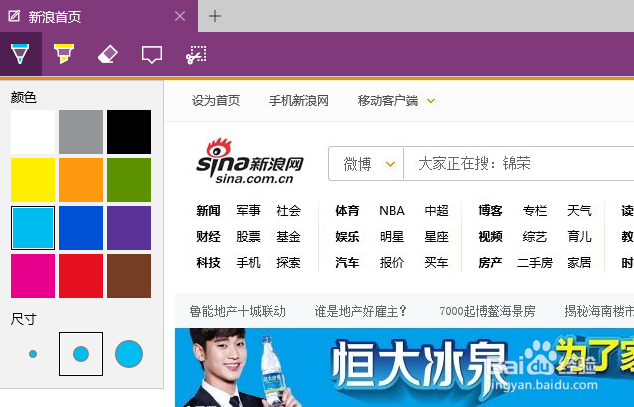The width and height of the screenshot is (634, 407).
Task: Click the search input field 大家正在搜
Action: point(519,164)
